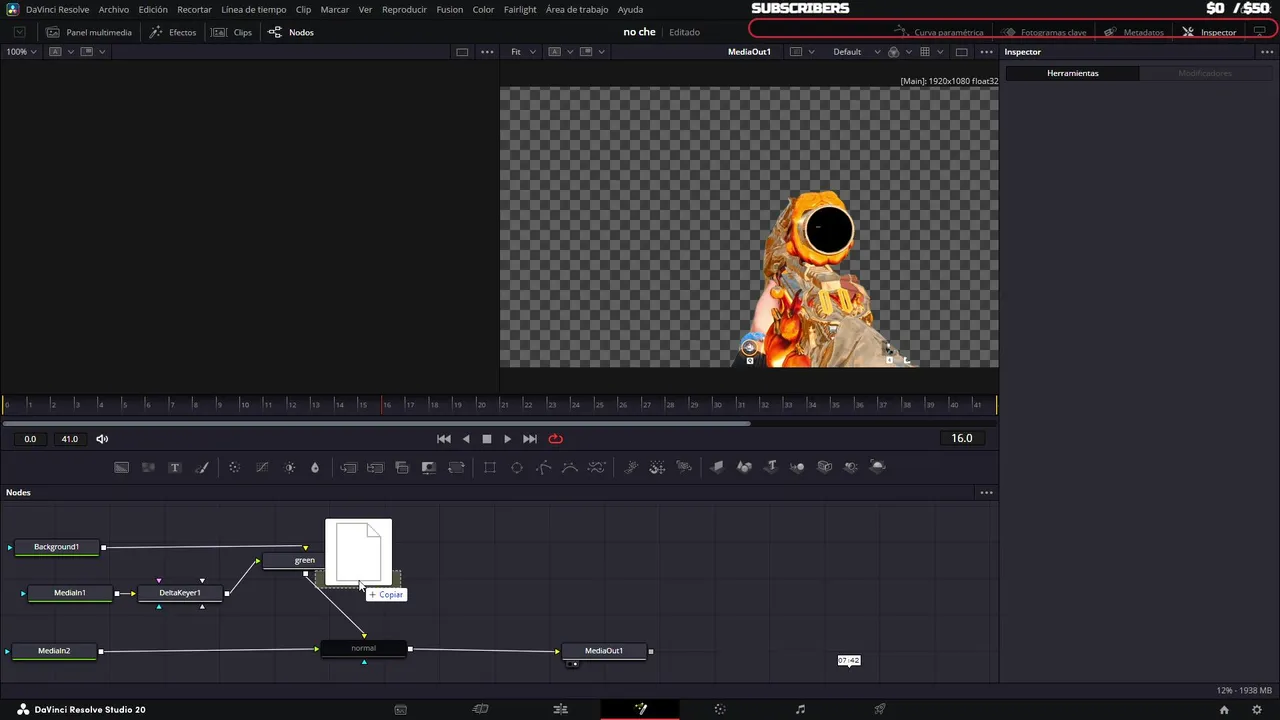Open the Fusion page in the bottom bar

tap(640, 709)
